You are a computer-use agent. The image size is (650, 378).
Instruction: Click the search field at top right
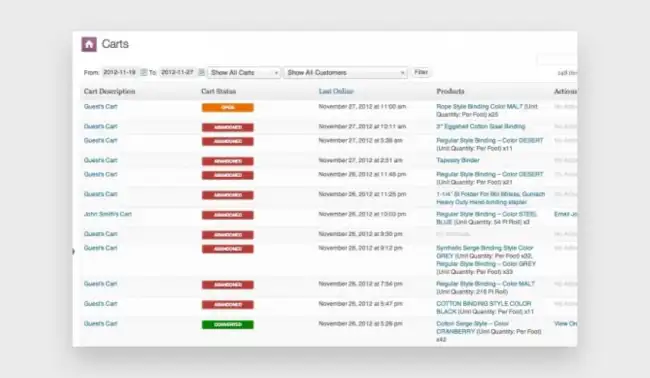pyautogui.click(x=557, y=60)
